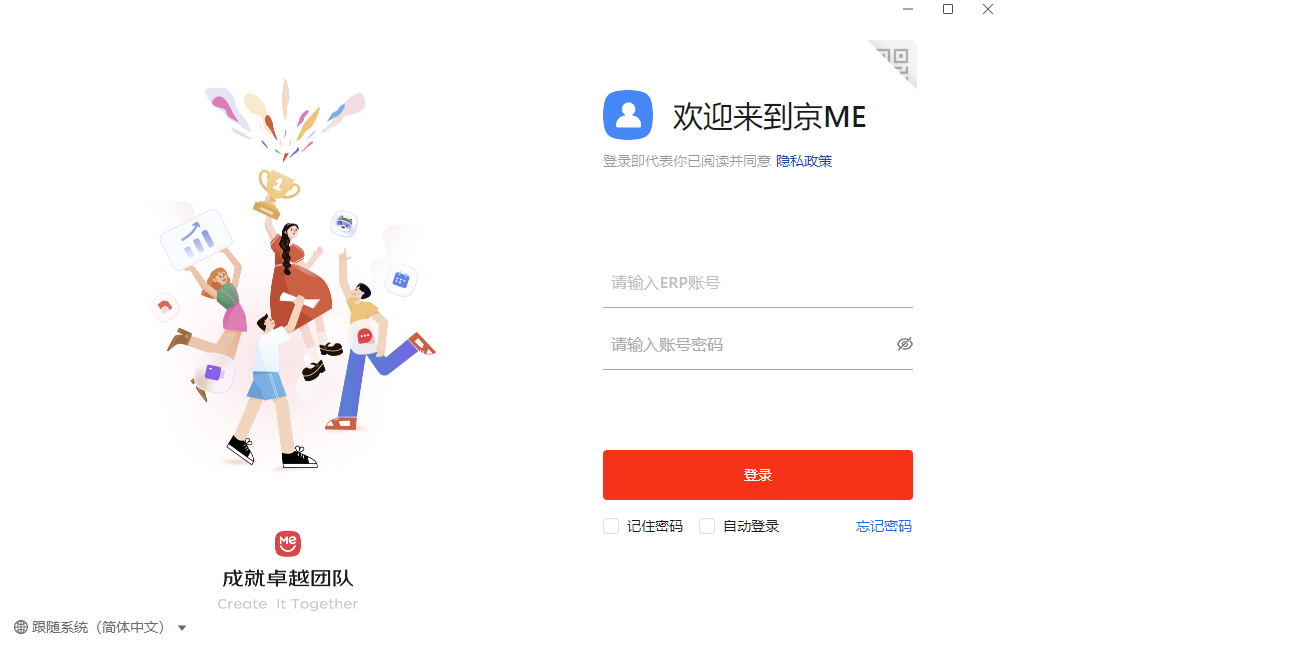Image resolution: width=1296 pixels, height=648 pixels.
Task: Open the 隐私政策 link
Action: coord(804,161)
